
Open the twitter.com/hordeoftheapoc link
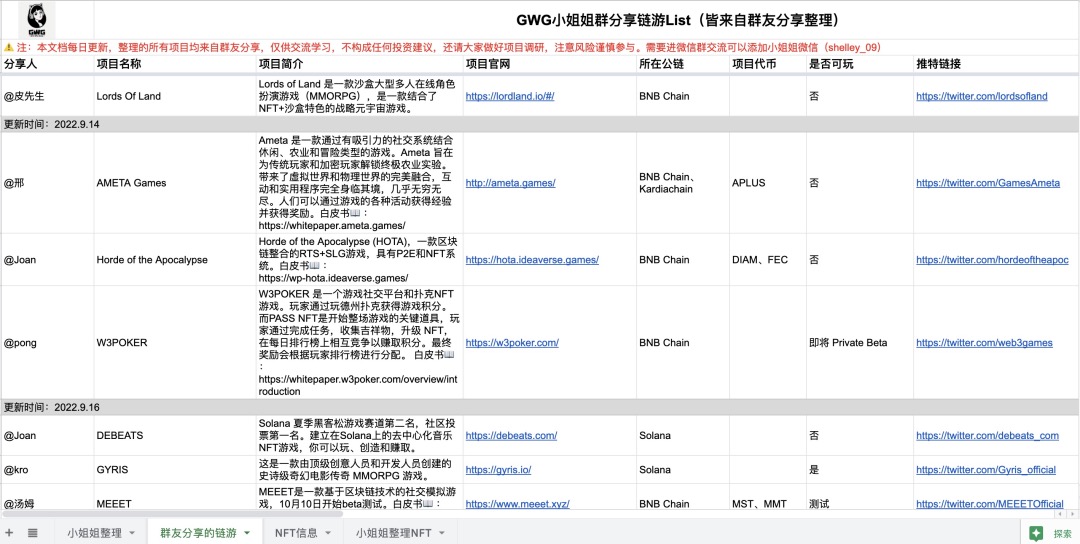992,260
